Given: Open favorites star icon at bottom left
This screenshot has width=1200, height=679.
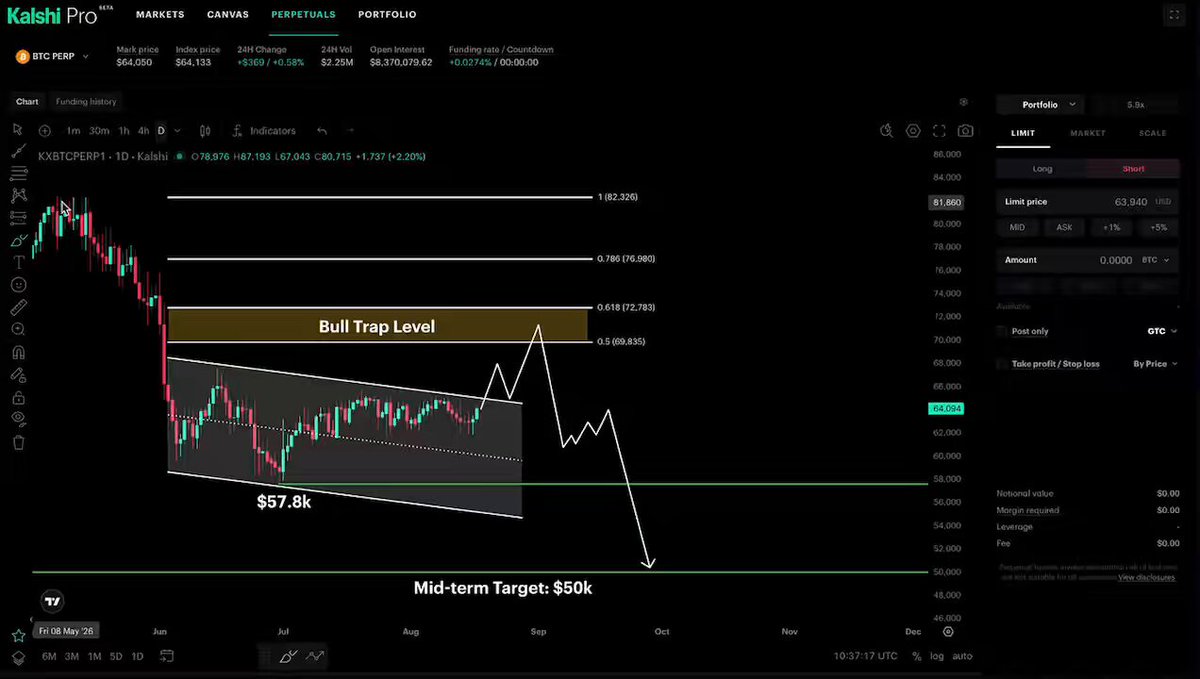Looking at the screenshot, I should point(18,636).
